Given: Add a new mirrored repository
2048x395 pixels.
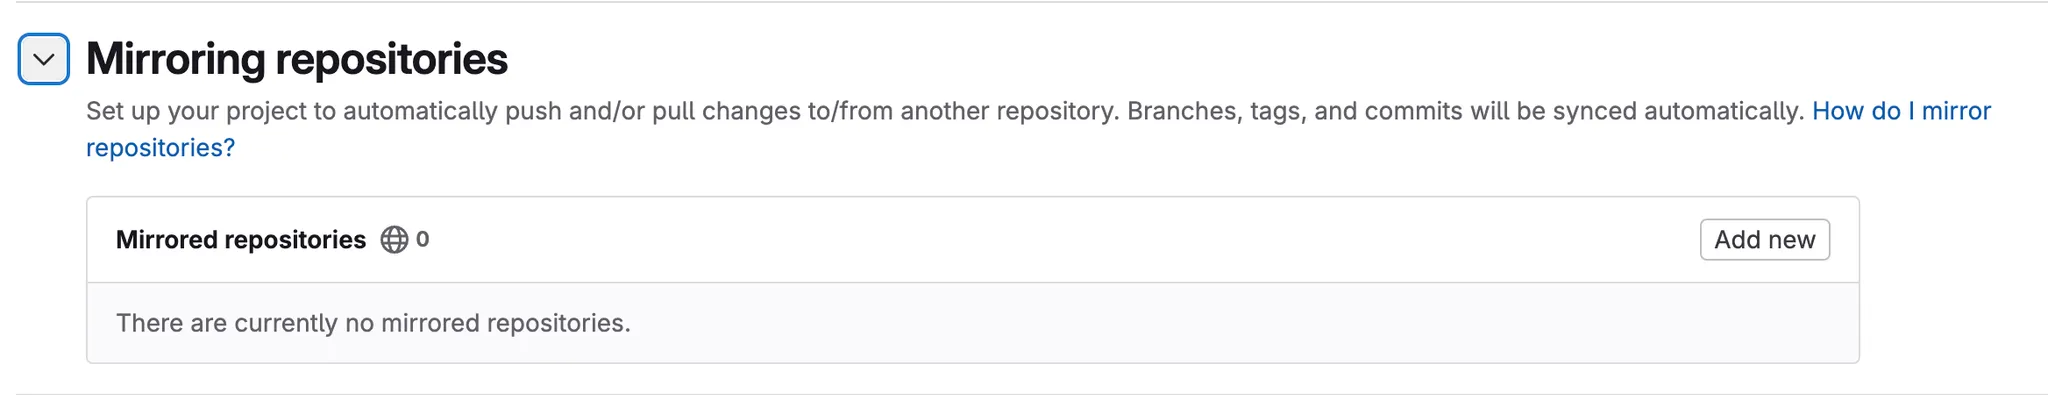Looking at the screenshot, I should pos(1765,240).
